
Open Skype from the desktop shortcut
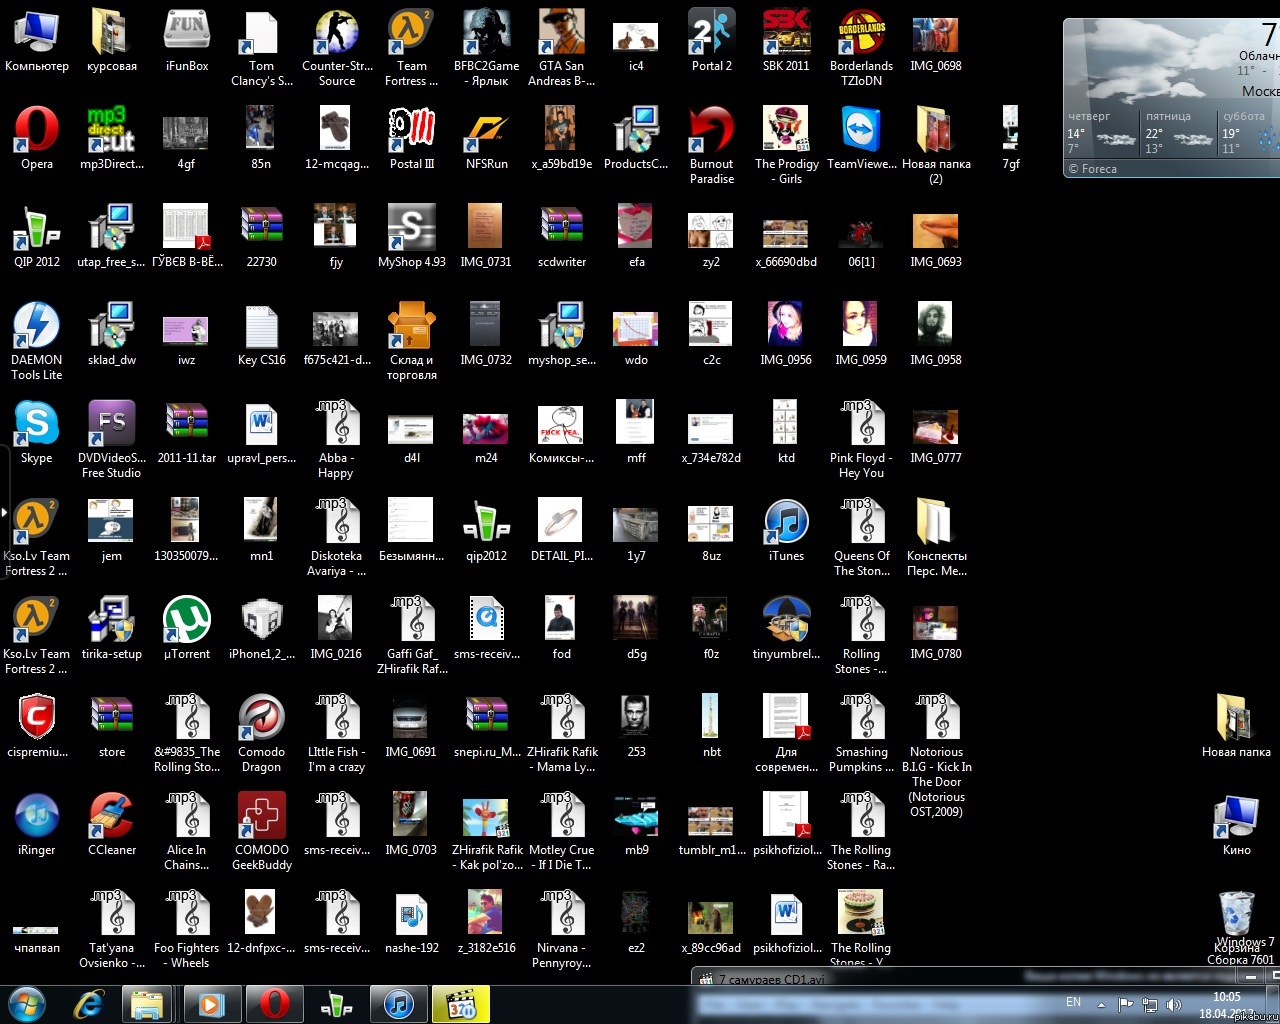pos(36,425)
